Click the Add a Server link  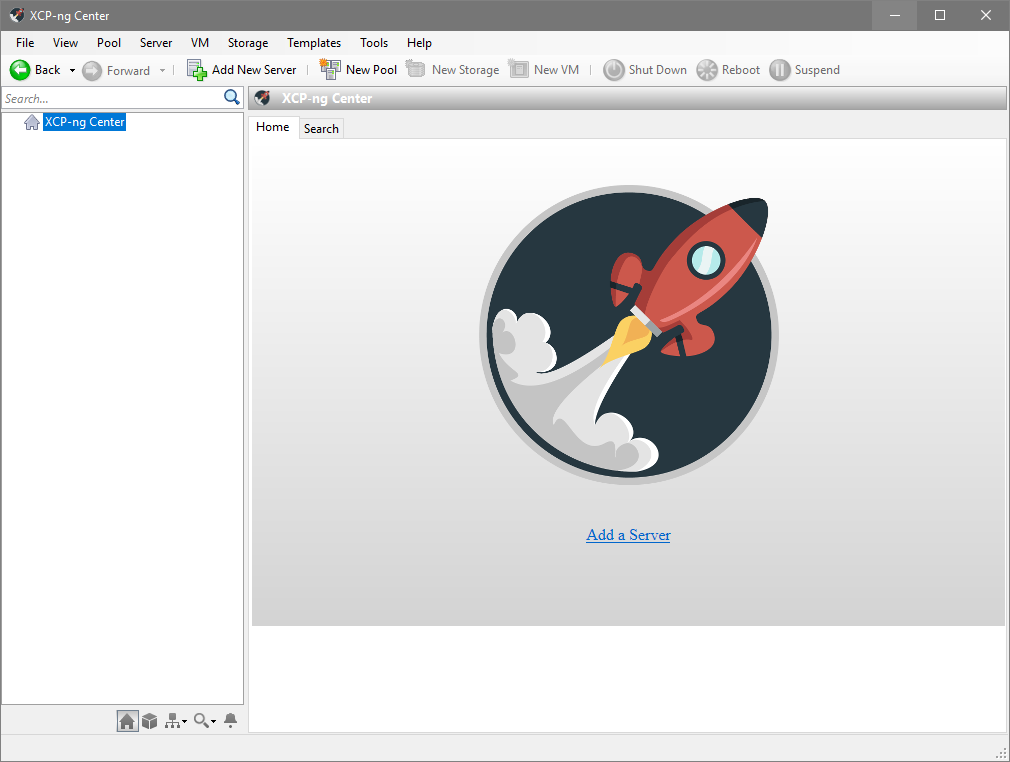tap(628, 535)
